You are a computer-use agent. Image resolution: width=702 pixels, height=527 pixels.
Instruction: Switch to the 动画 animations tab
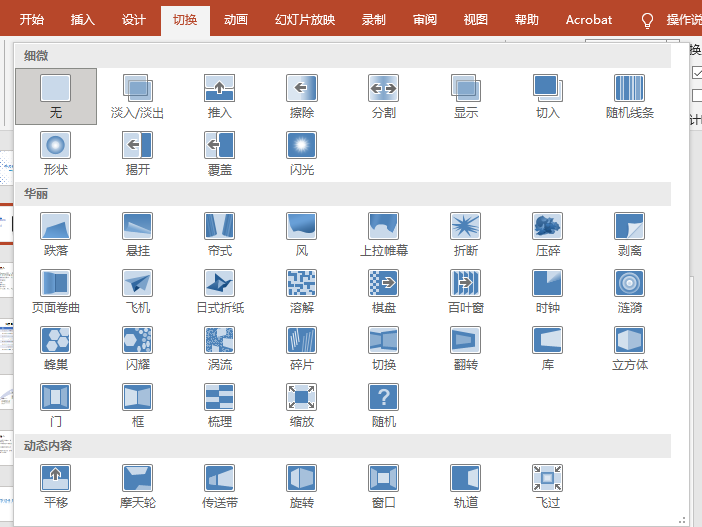click(x=236, y=20)
